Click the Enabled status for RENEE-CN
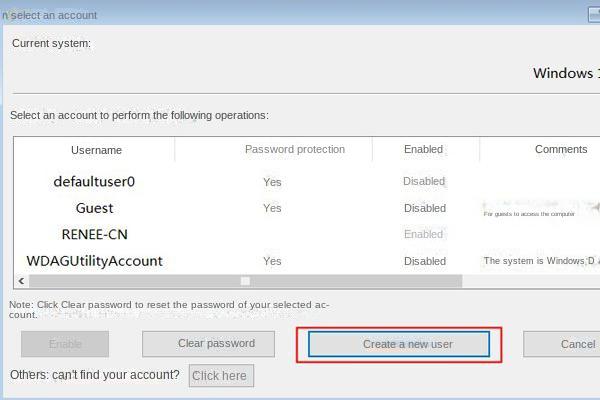Image resolution: width=600 pixels, height=400 pixels. tap(424, 234)
